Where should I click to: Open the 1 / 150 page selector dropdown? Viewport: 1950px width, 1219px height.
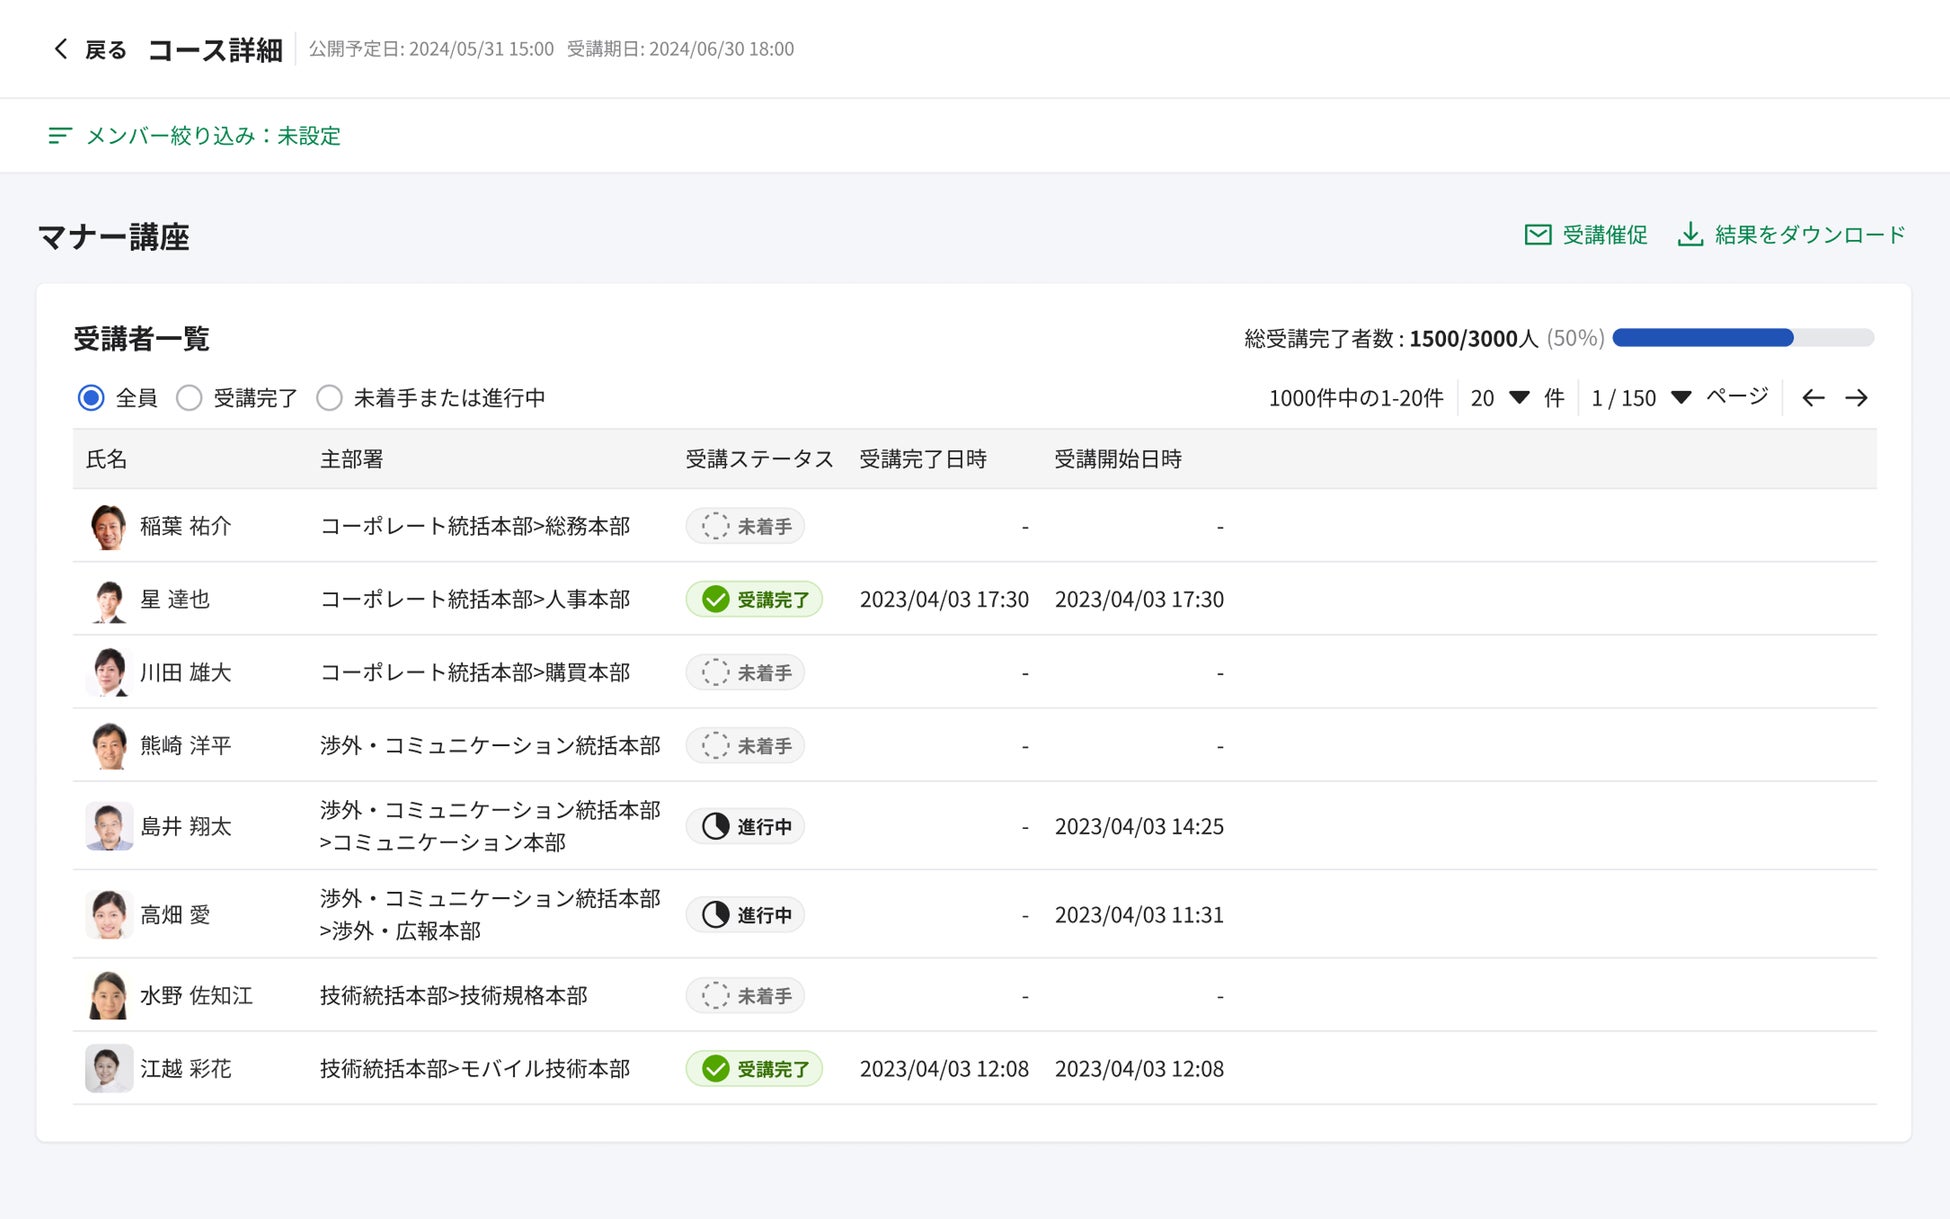[1681, 398]
